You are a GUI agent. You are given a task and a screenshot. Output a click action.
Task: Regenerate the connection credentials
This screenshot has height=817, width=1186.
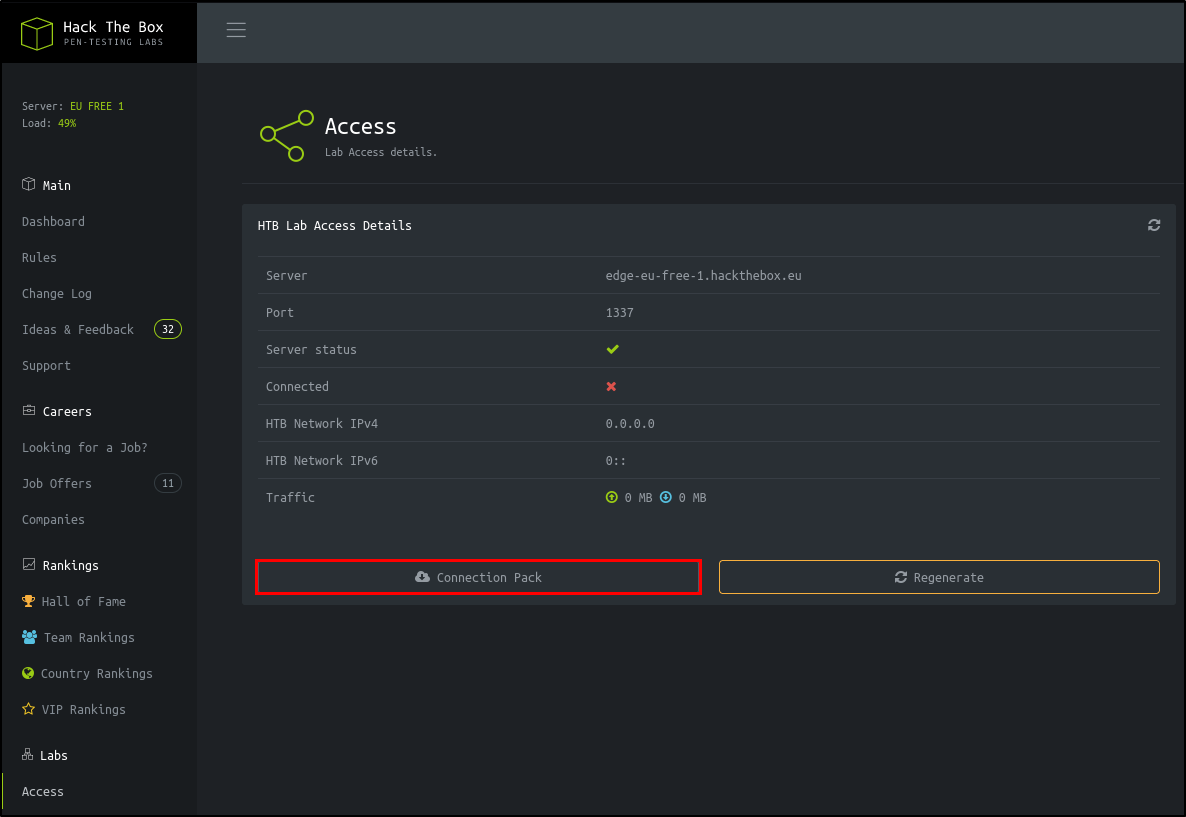[939, 577]
